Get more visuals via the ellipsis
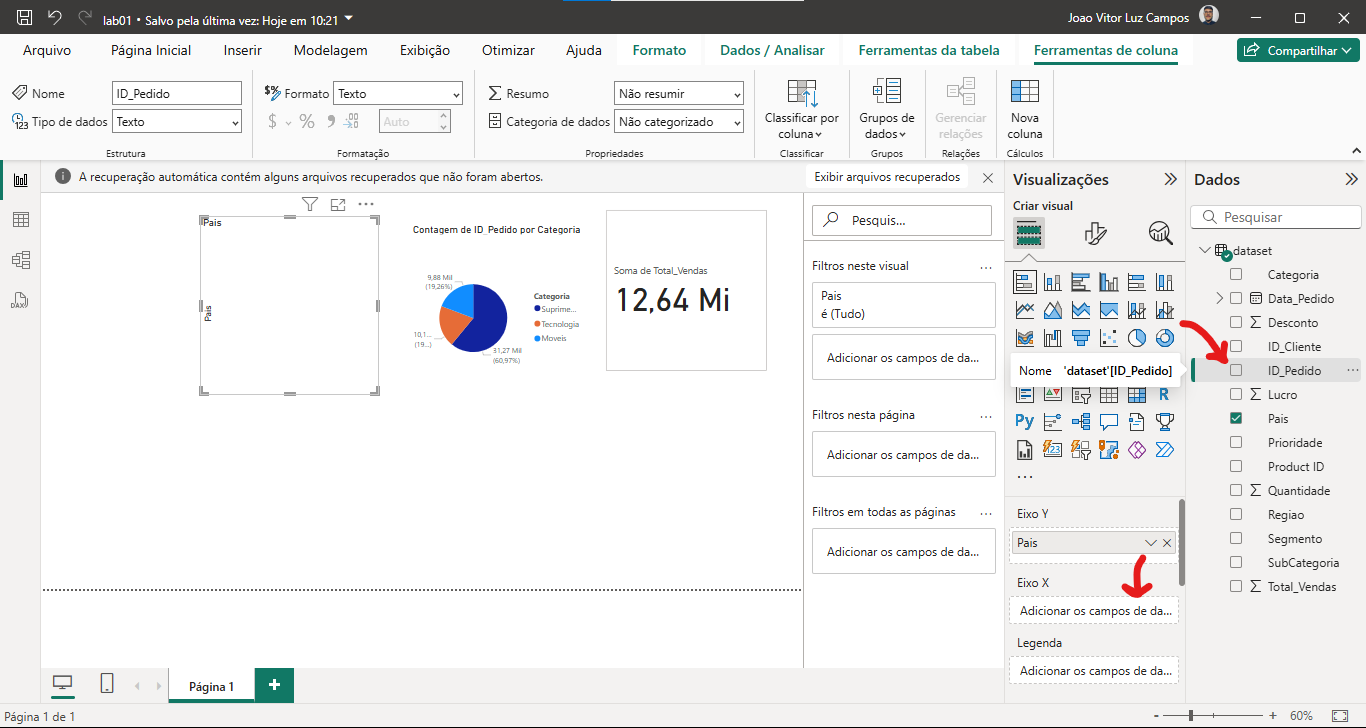 [1024, 476]
